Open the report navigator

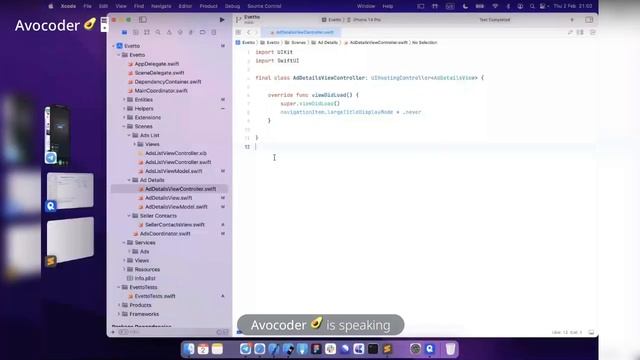(213, 32)
